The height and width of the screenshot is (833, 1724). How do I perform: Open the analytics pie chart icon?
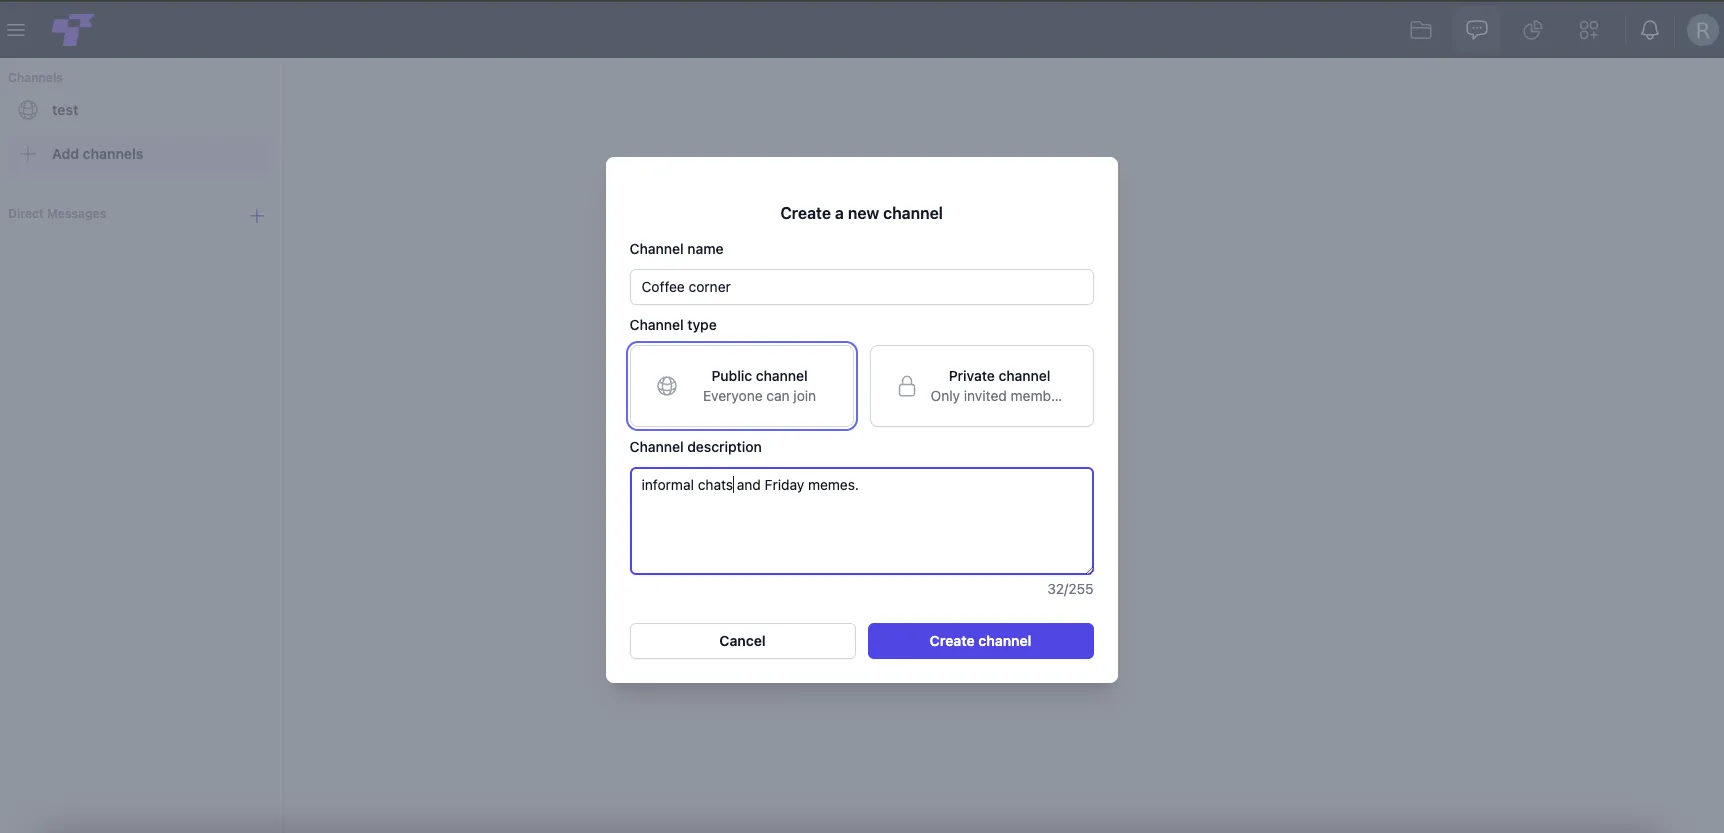pyautogui.click(x=1533, y=30)
